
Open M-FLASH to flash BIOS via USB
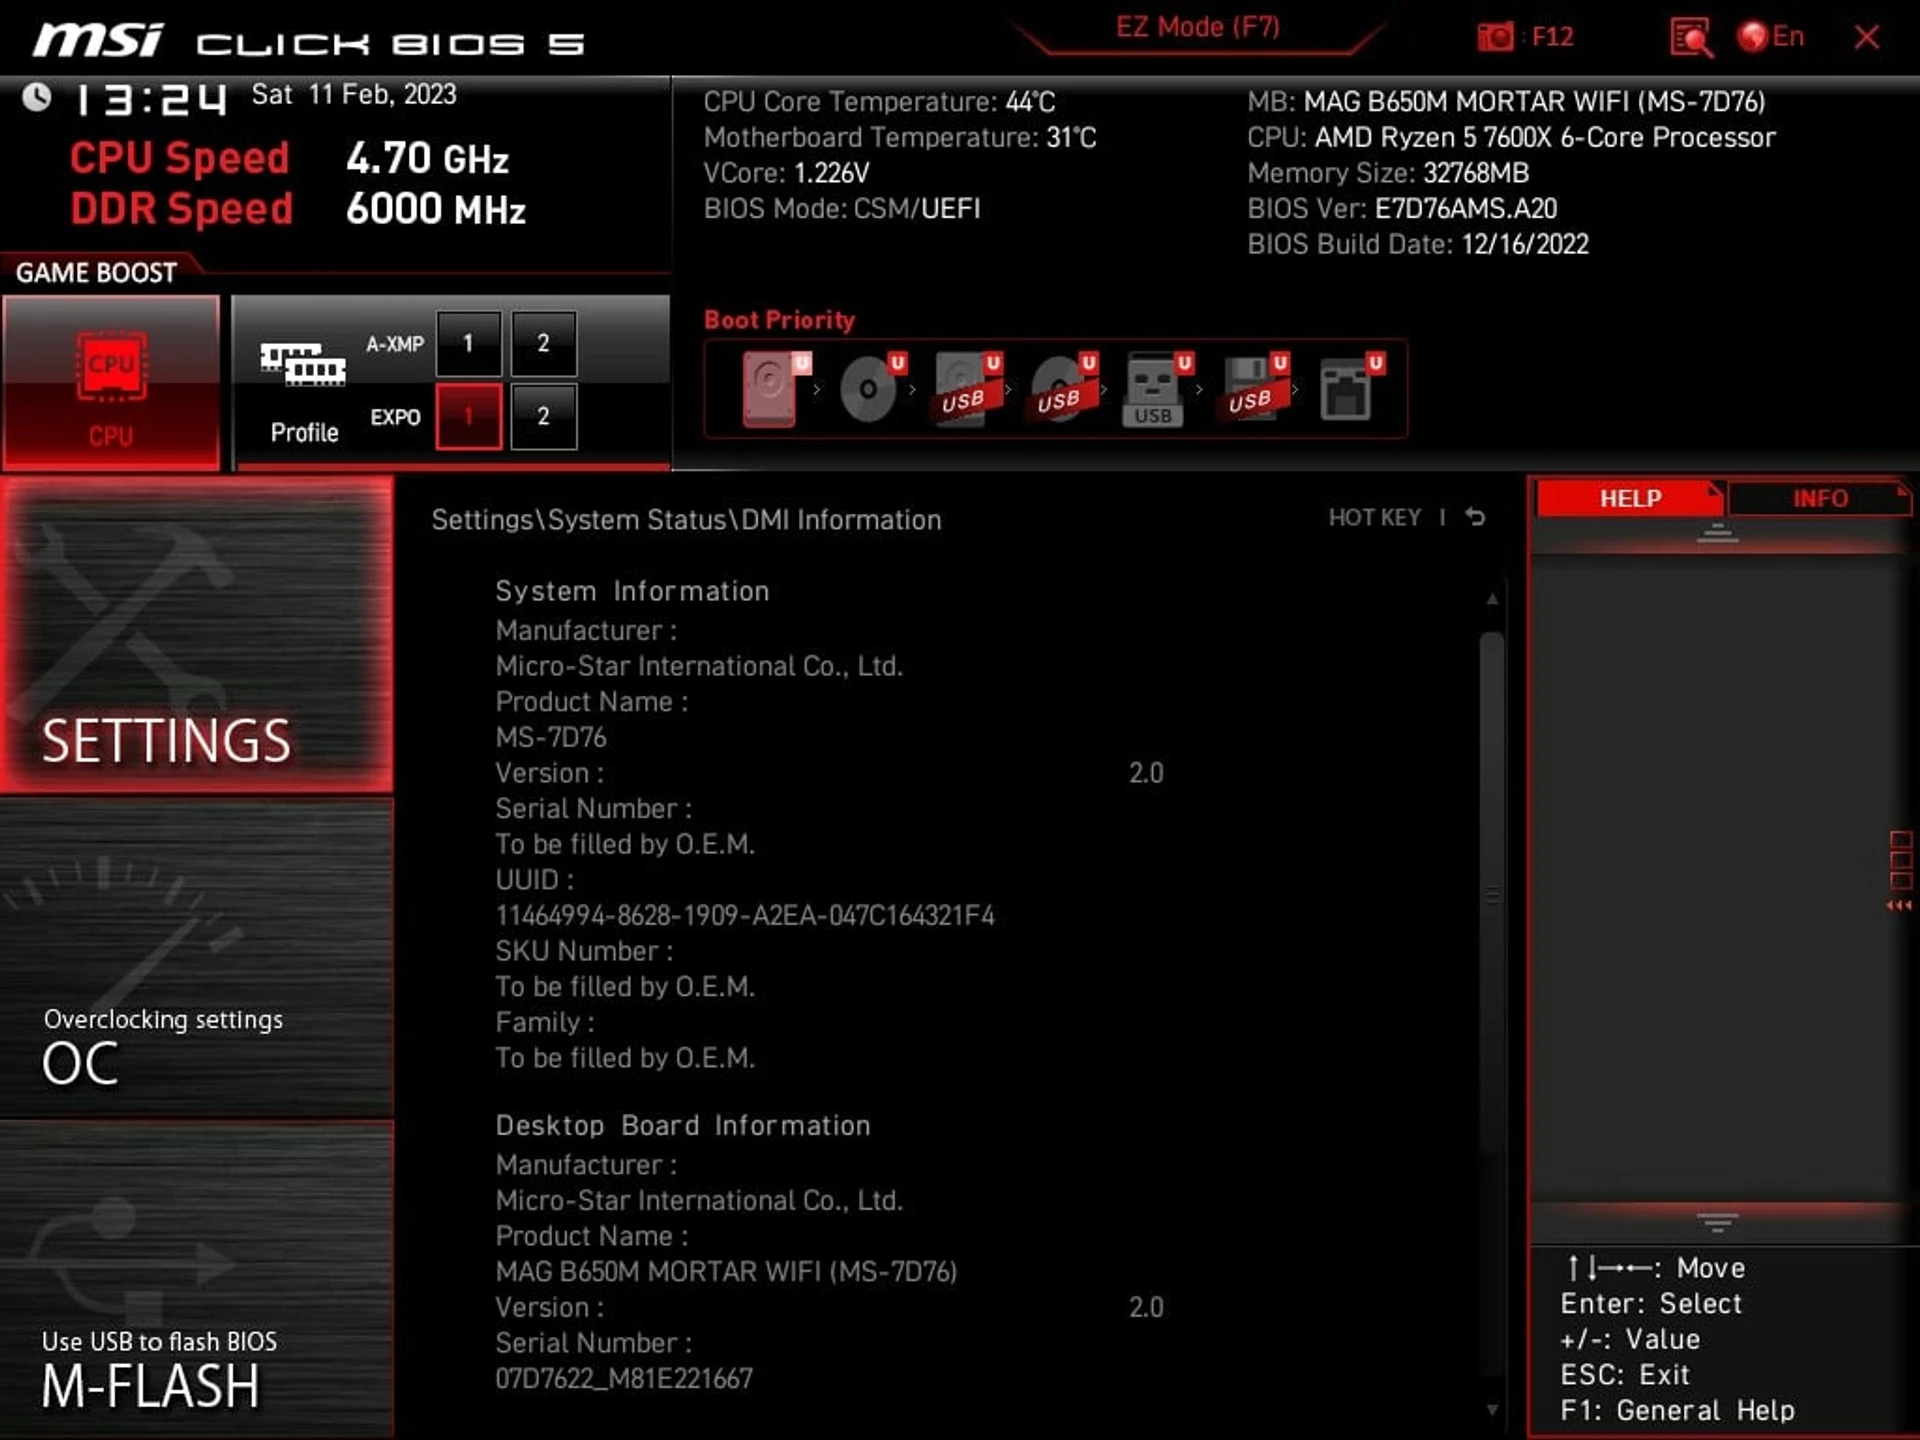pos(197,1281)
